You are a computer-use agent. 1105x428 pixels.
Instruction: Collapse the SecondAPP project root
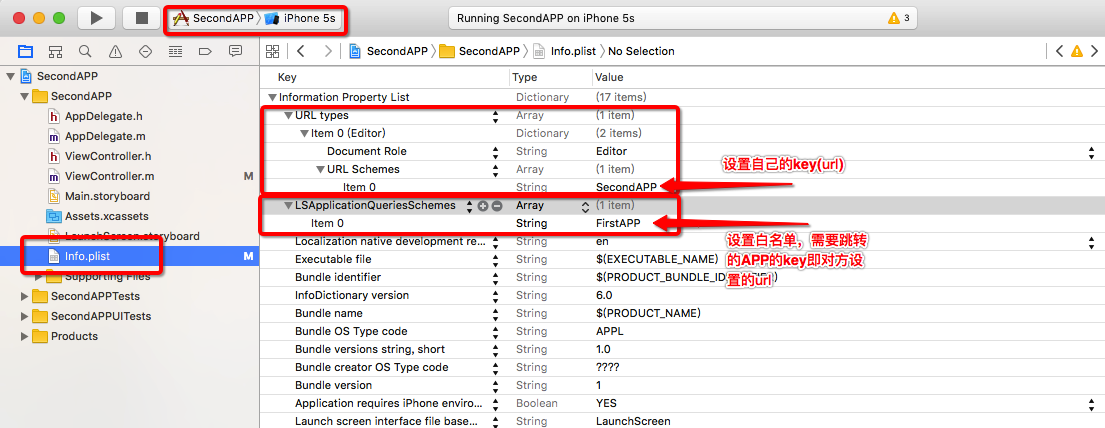pyautogui.click(x=10, y=76)
